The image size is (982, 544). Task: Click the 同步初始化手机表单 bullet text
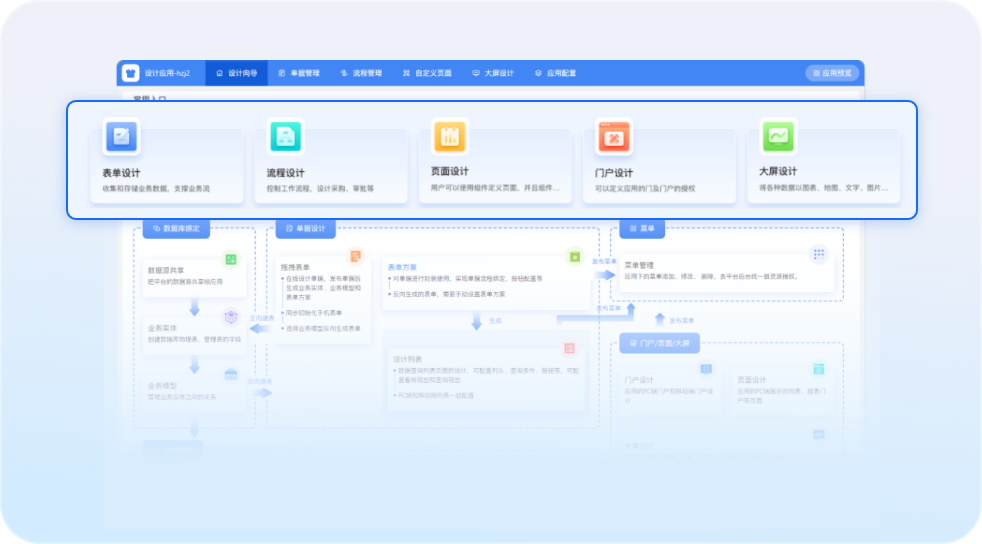point(314,313)
